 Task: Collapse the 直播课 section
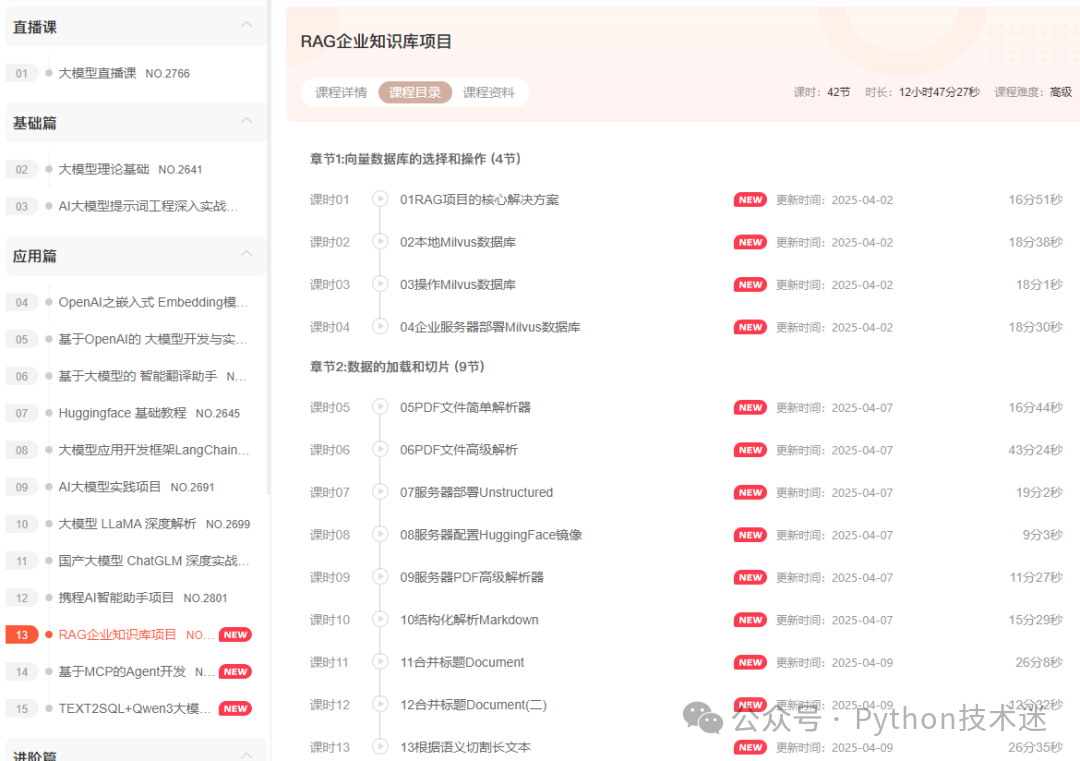pyautogui.click(x=246, y=25)
